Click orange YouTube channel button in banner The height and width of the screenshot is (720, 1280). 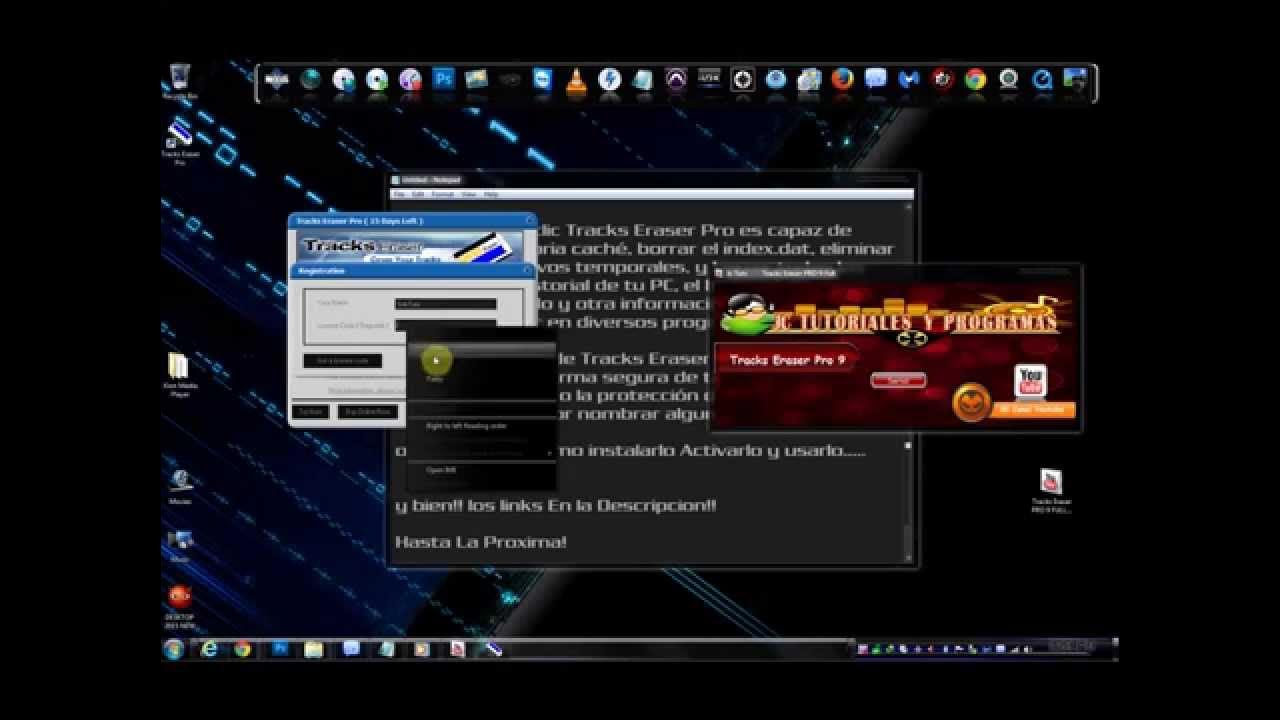coord(1032,409)
